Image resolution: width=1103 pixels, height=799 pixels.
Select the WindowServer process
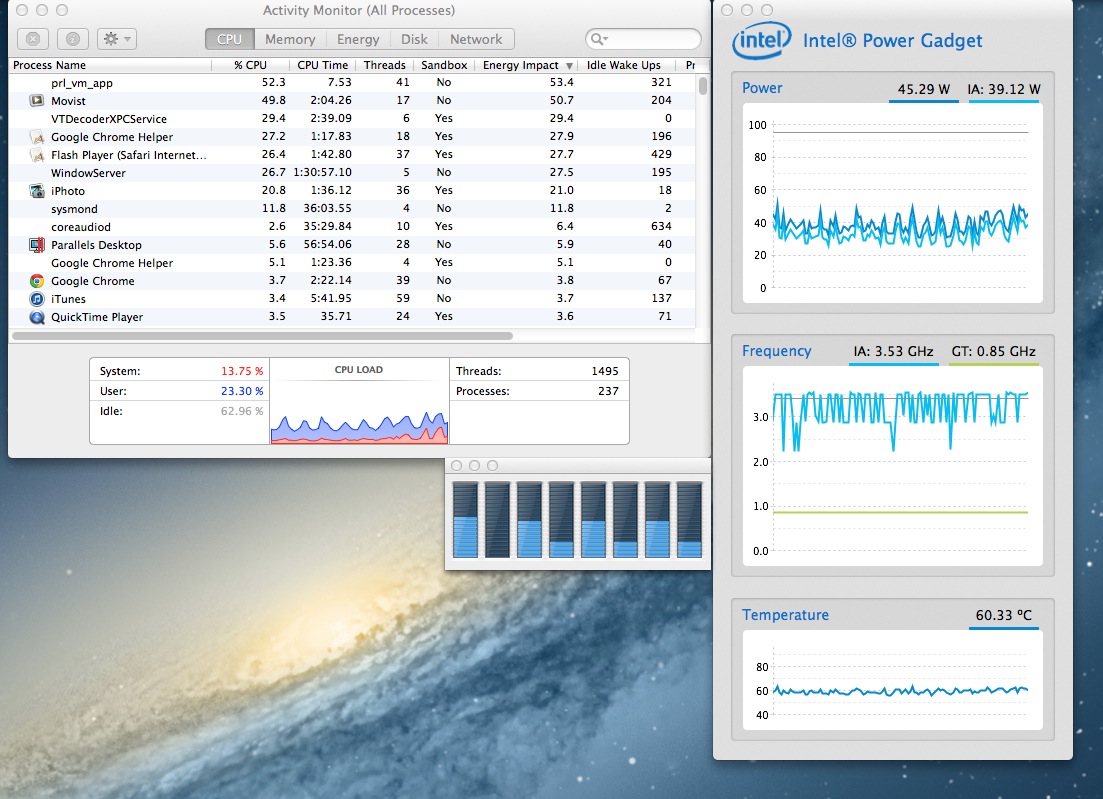pos(352,172)
